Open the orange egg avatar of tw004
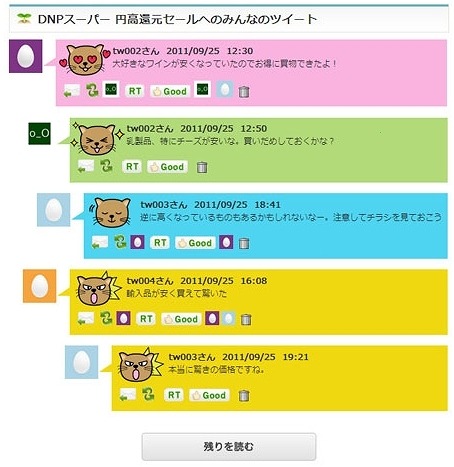 39,286
